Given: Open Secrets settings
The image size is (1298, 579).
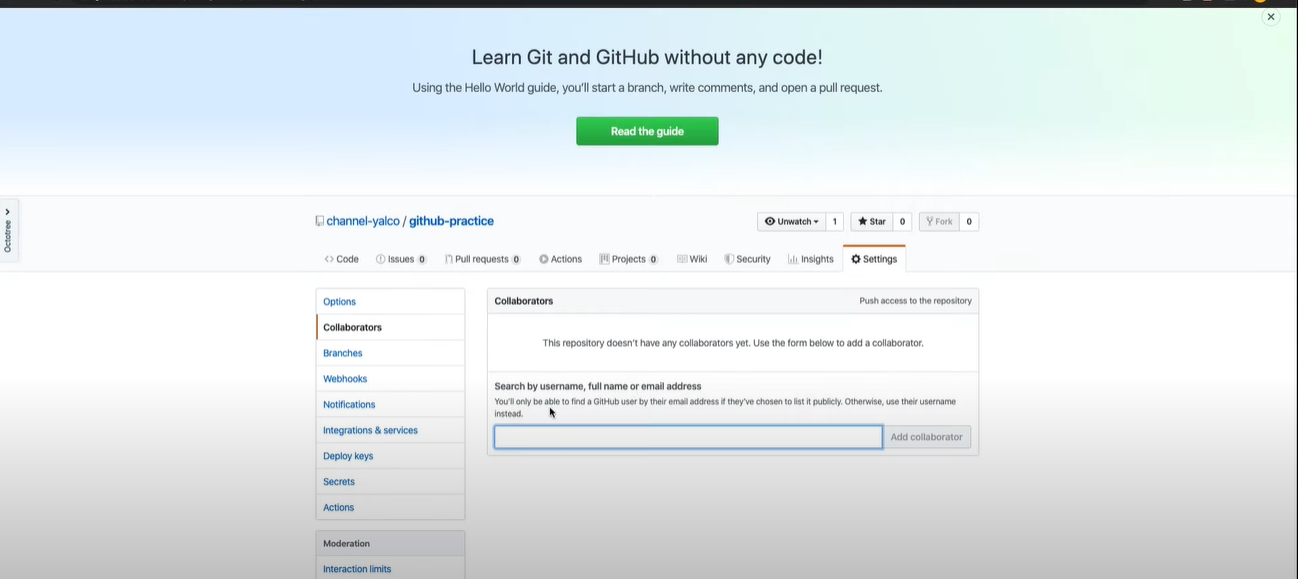Looking at the screenshot, I should click(390, 482).
